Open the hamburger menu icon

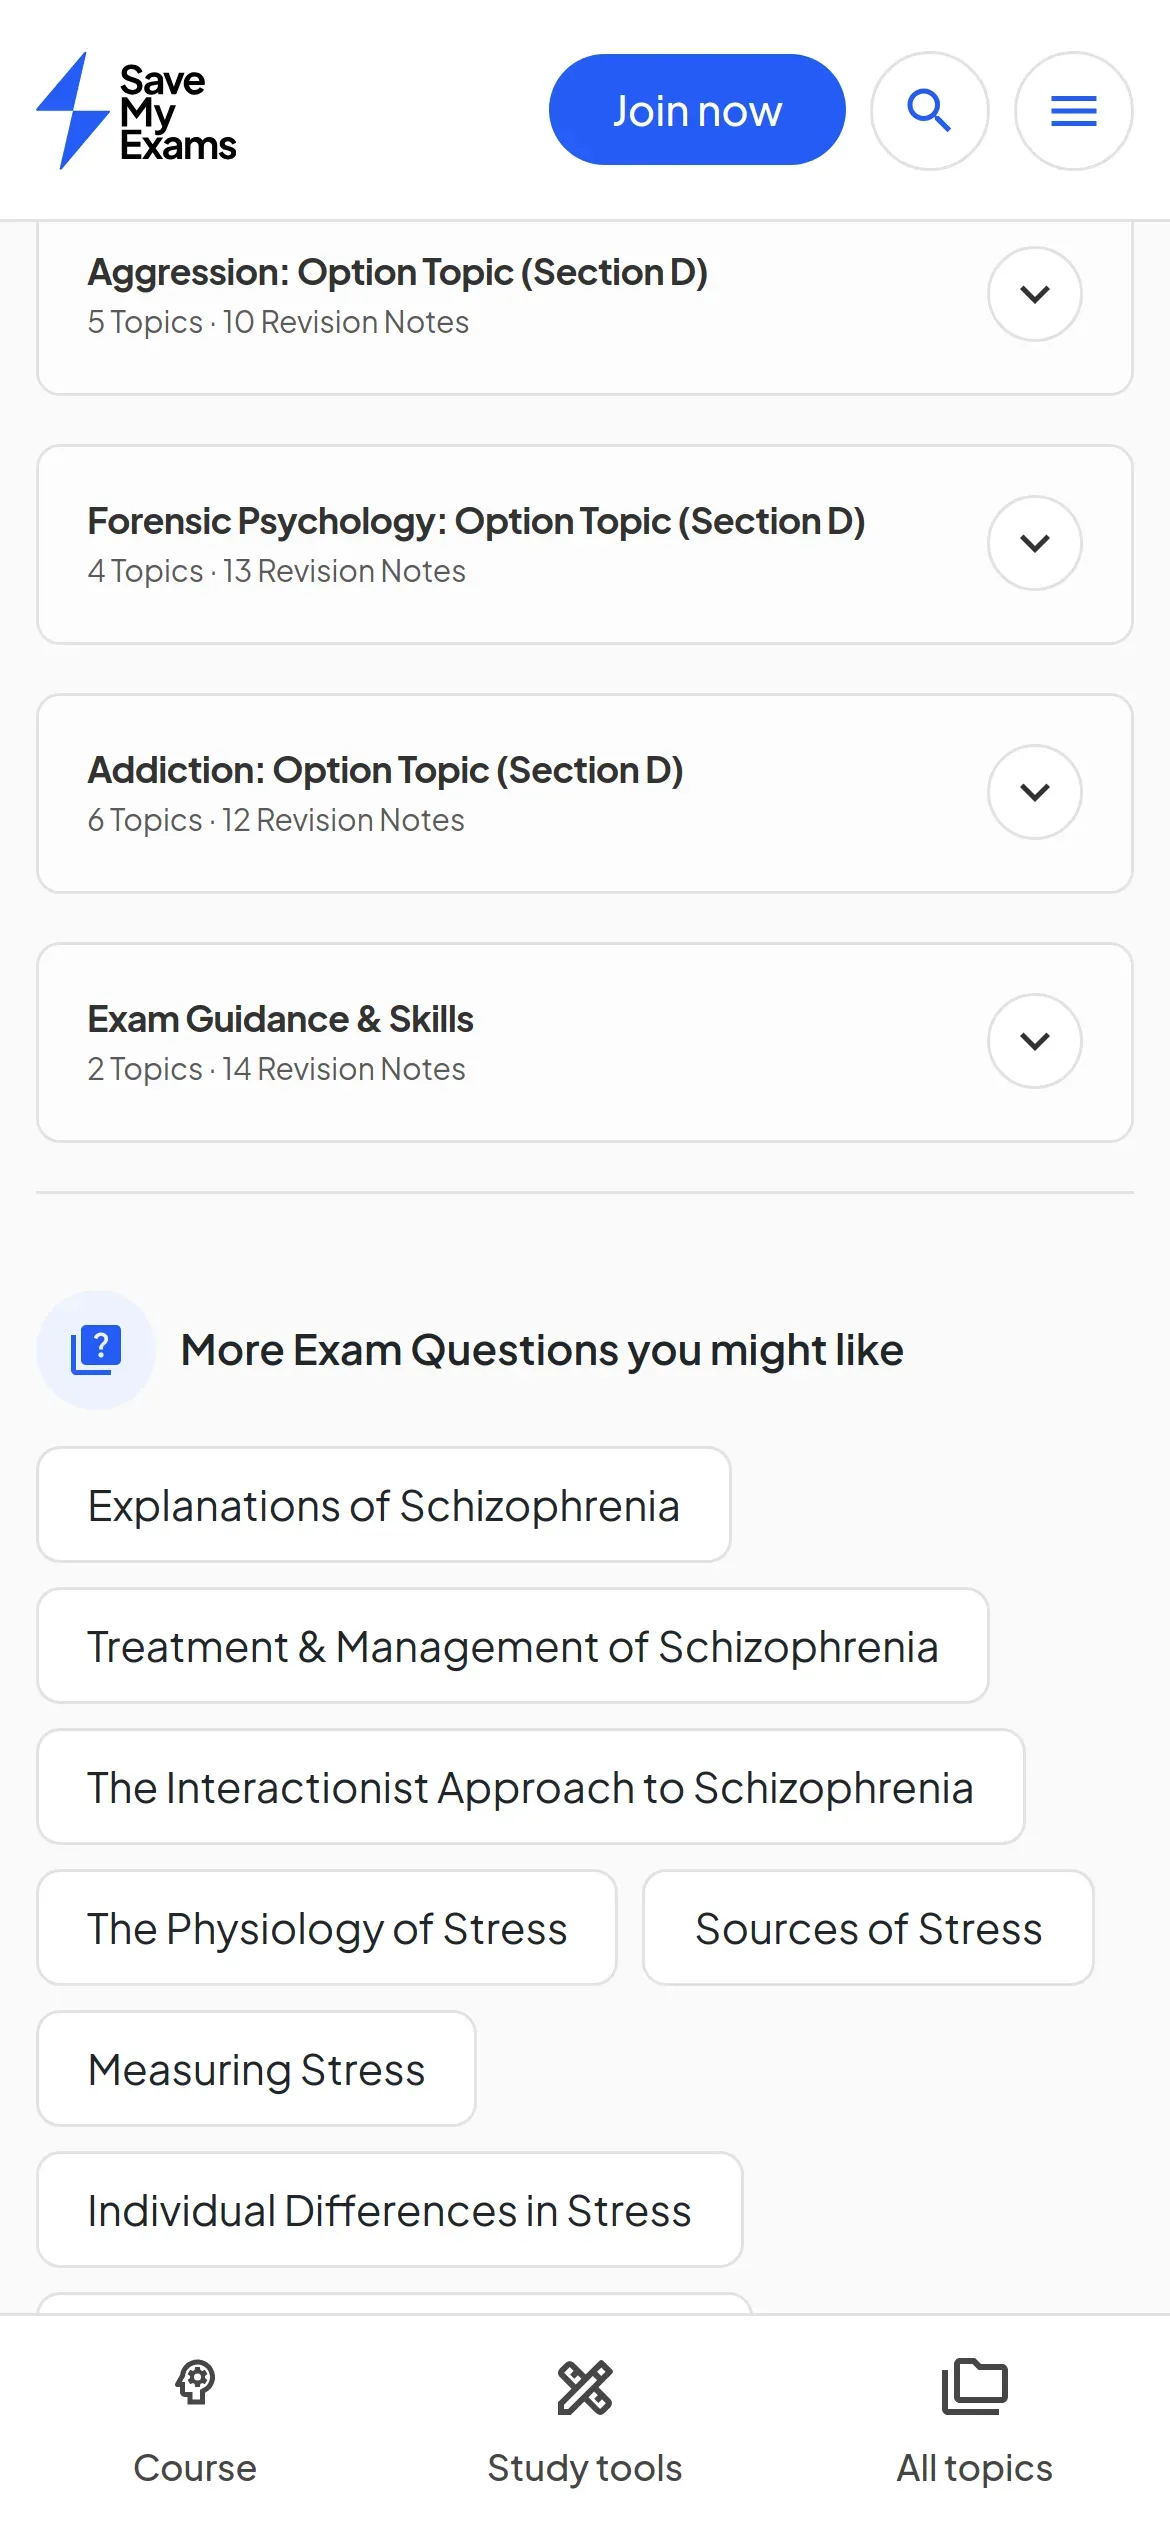point(1073,111)
